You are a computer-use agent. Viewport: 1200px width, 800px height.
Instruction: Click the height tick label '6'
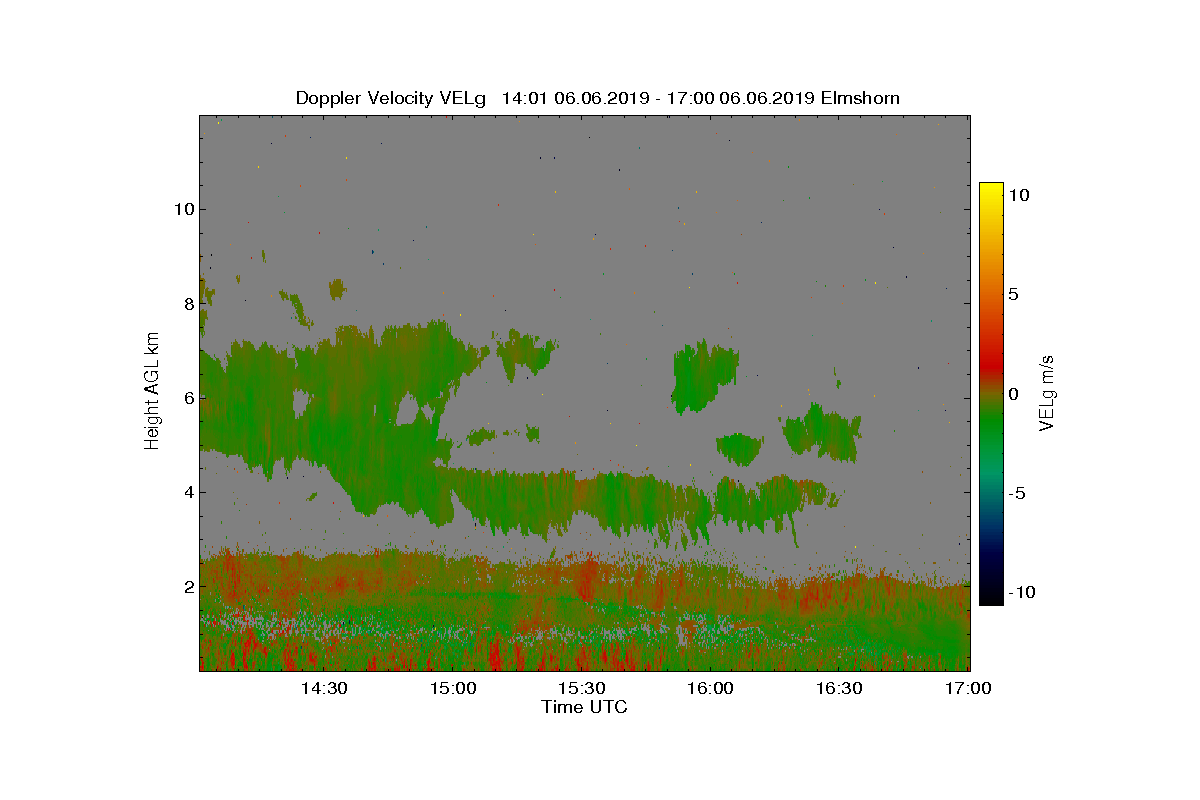pos(187,398)
